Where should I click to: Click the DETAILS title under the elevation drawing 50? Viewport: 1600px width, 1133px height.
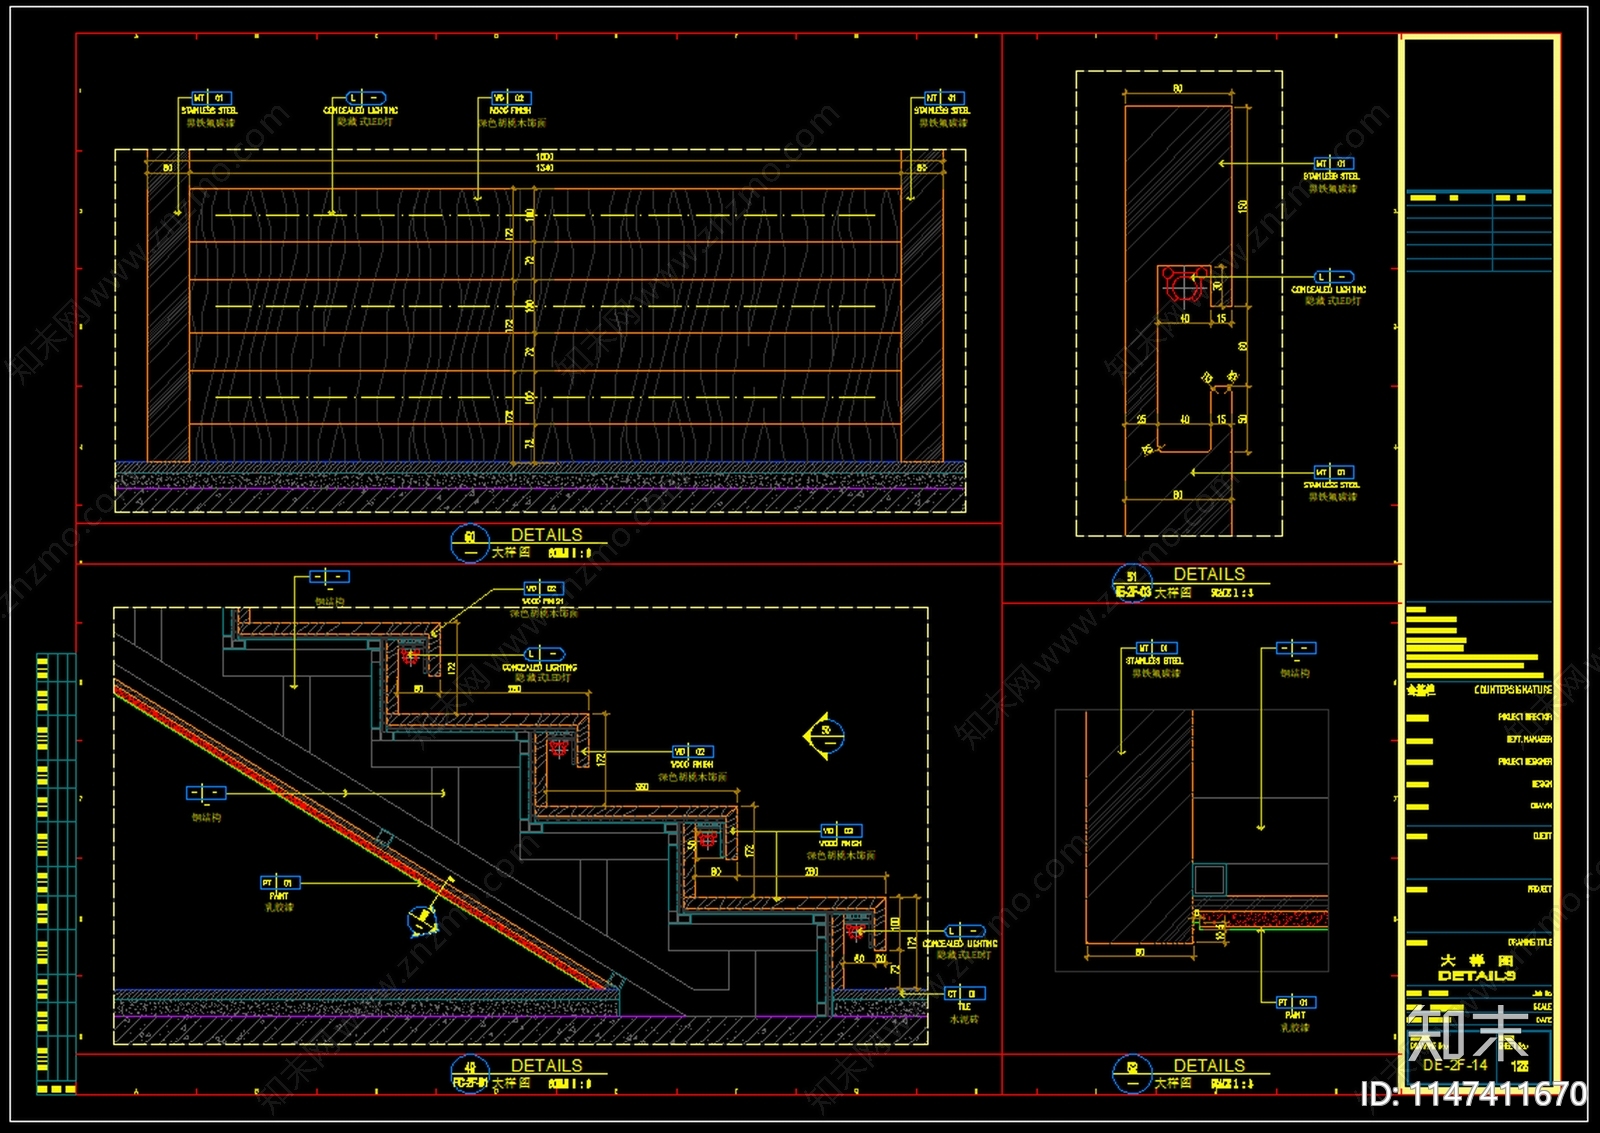(547, 535)
